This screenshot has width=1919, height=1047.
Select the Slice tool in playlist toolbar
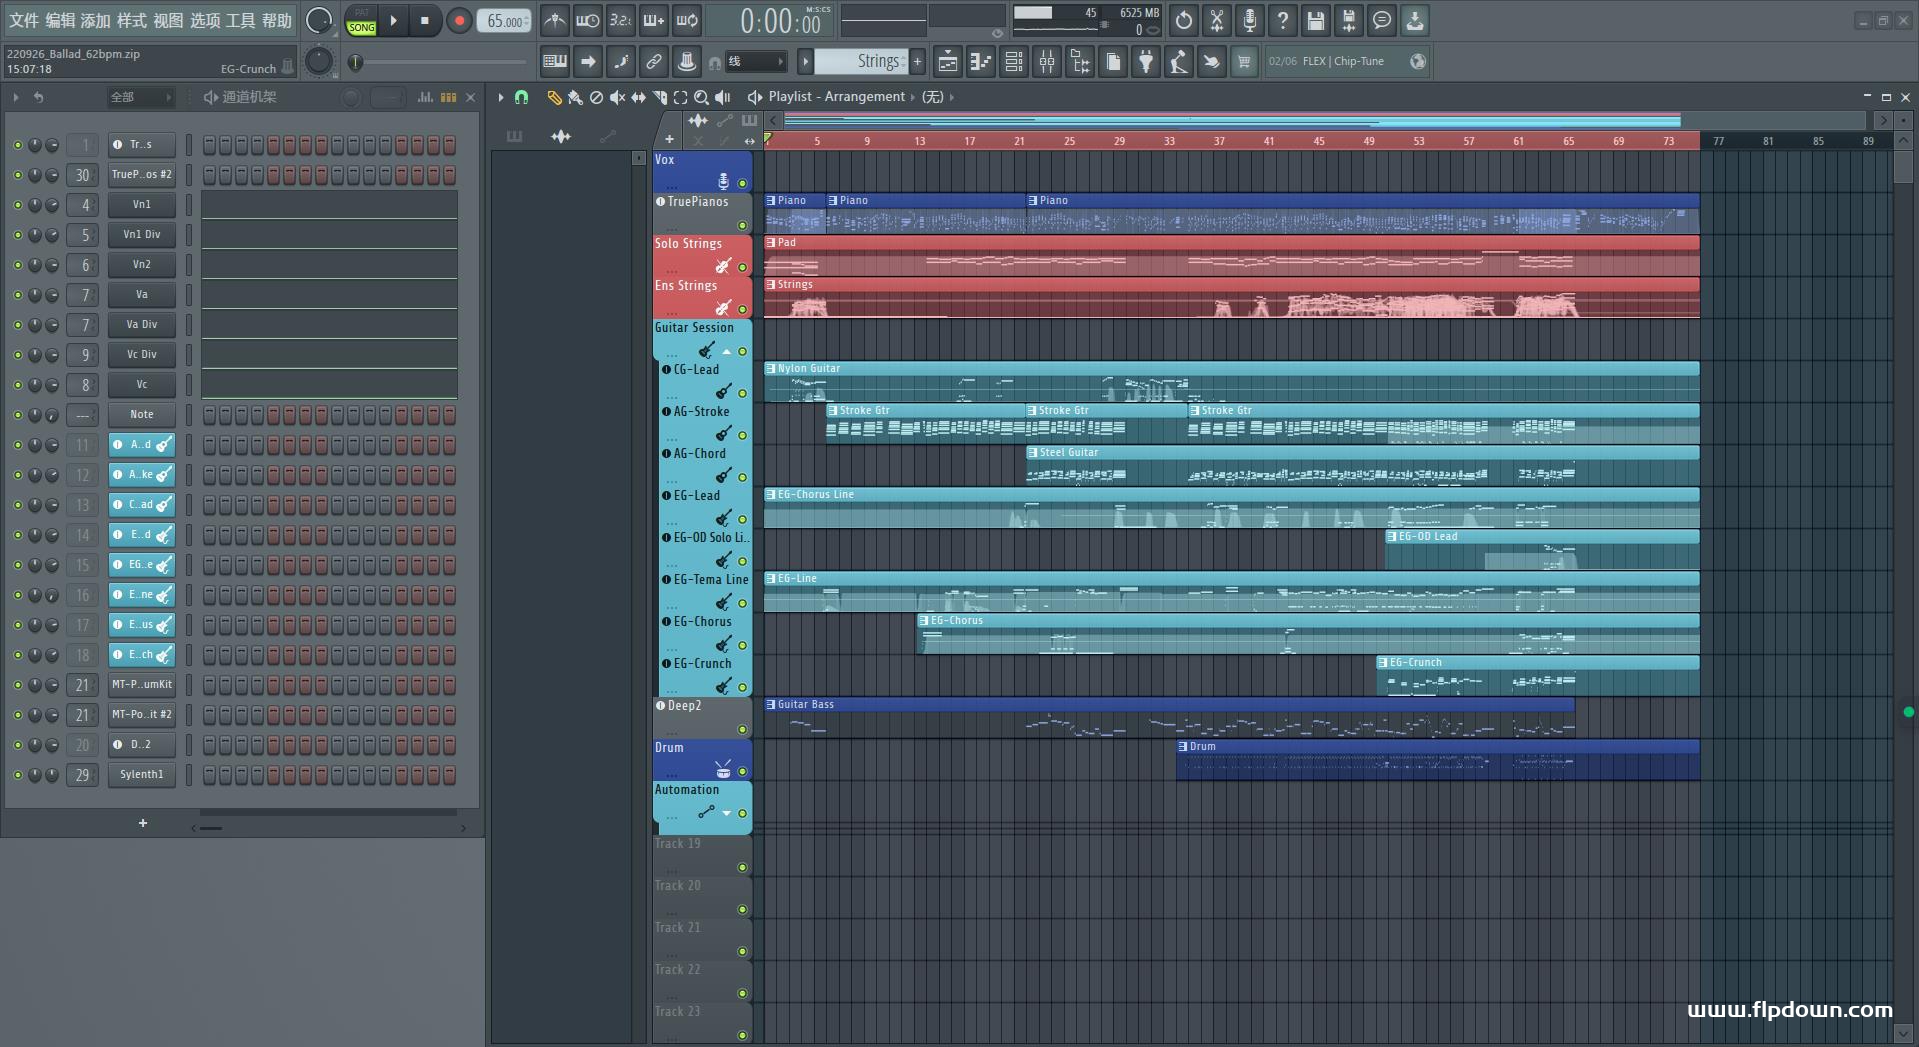[659, 97]
